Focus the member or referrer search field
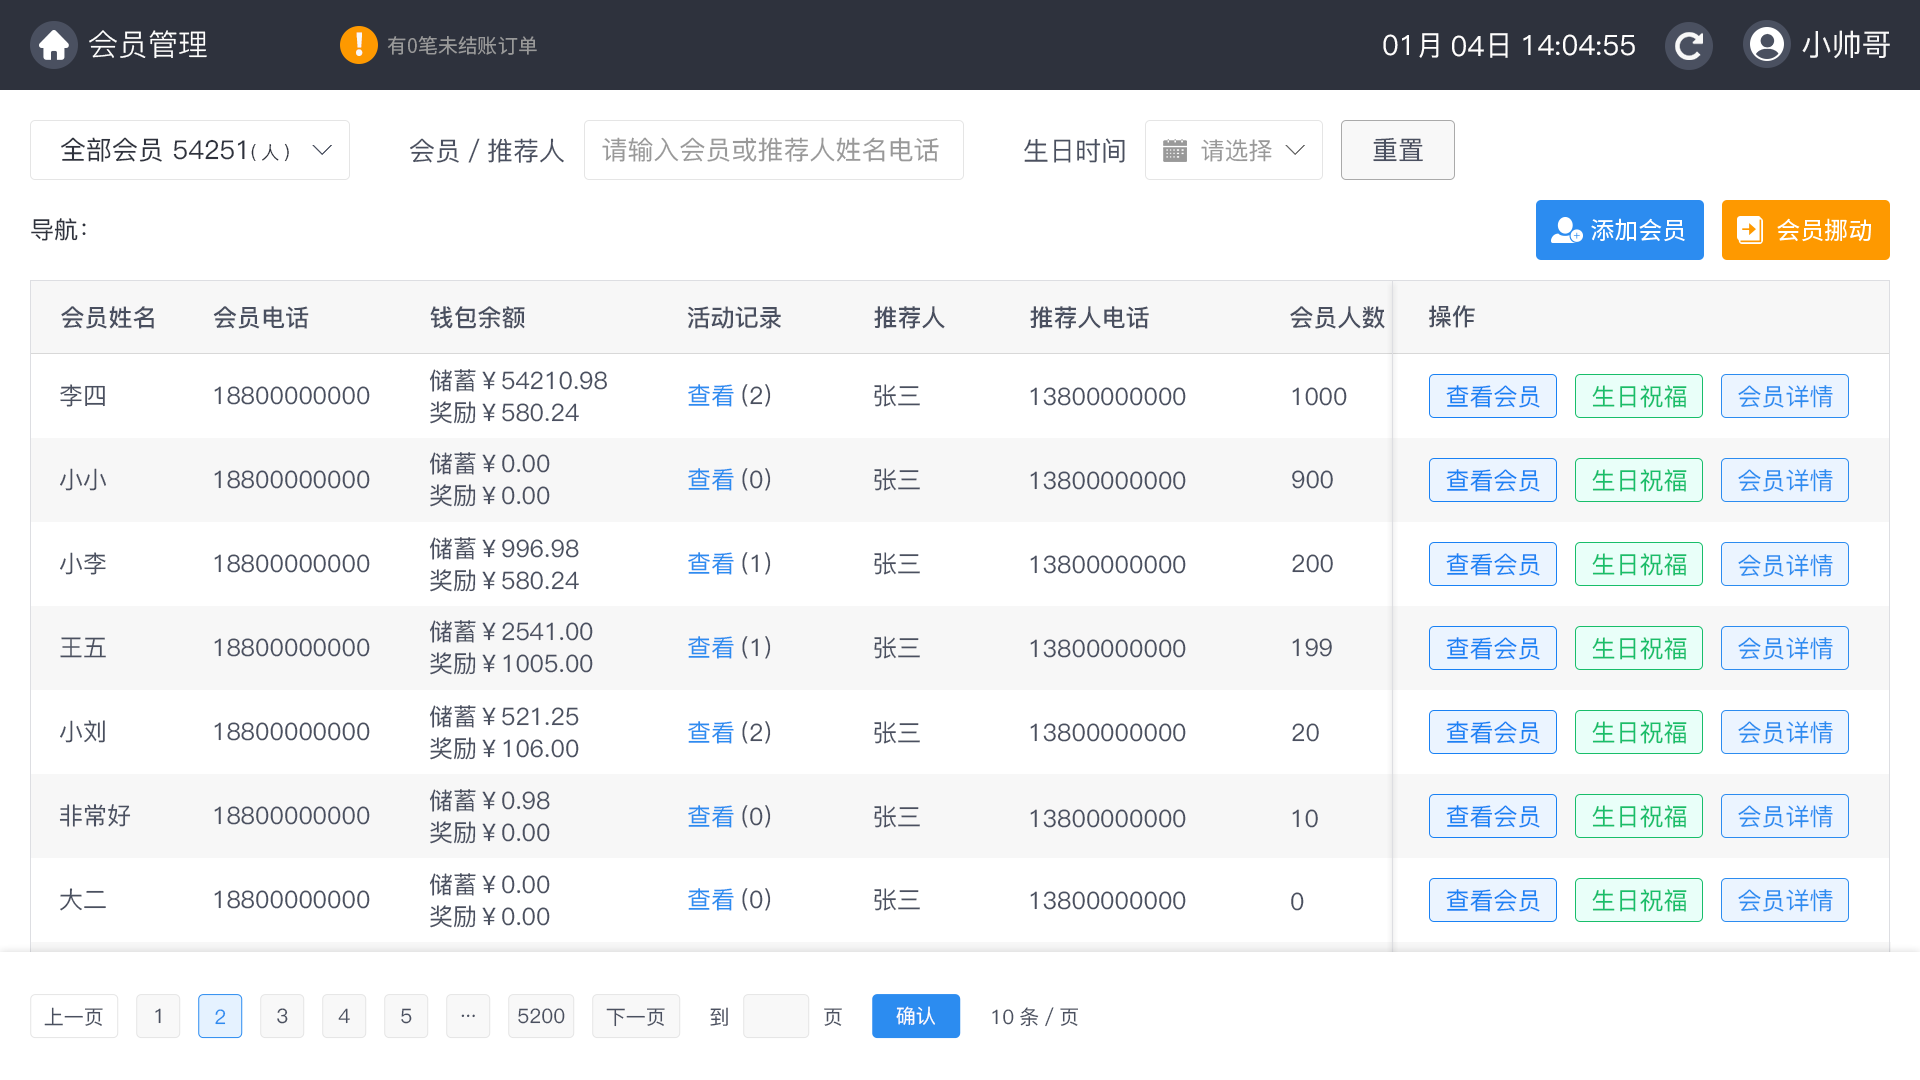1920x1080 pixels. pyautogui.click(x=773, y=151)
